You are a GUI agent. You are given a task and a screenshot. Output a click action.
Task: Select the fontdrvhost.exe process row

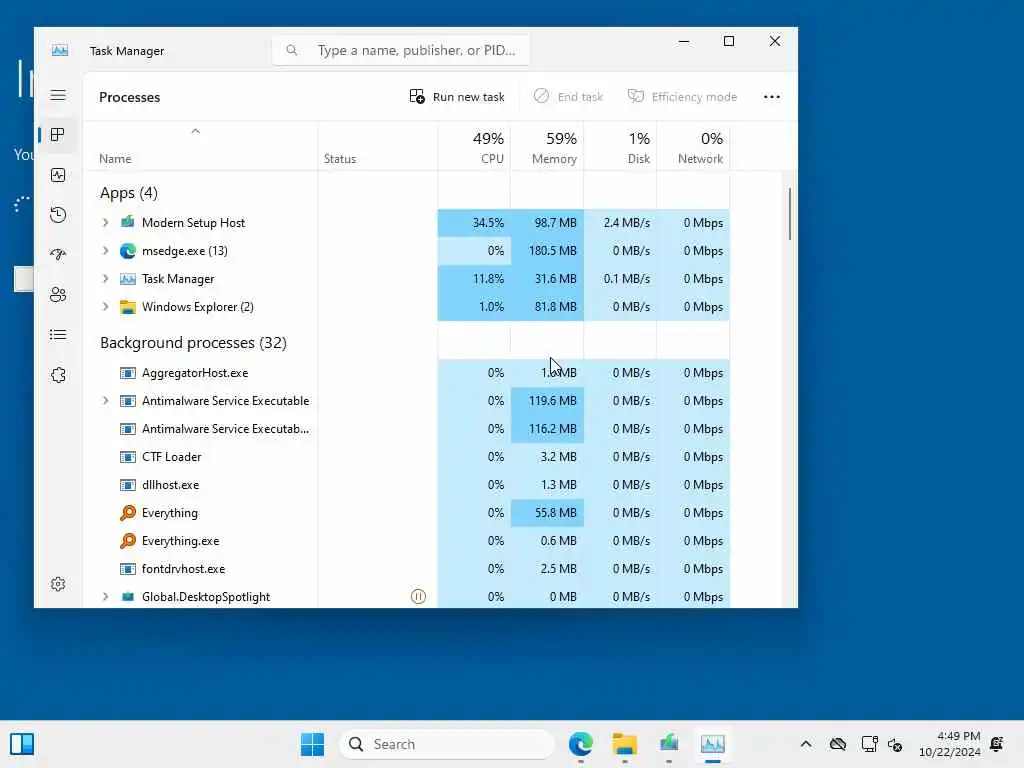(x=408, y=569)
